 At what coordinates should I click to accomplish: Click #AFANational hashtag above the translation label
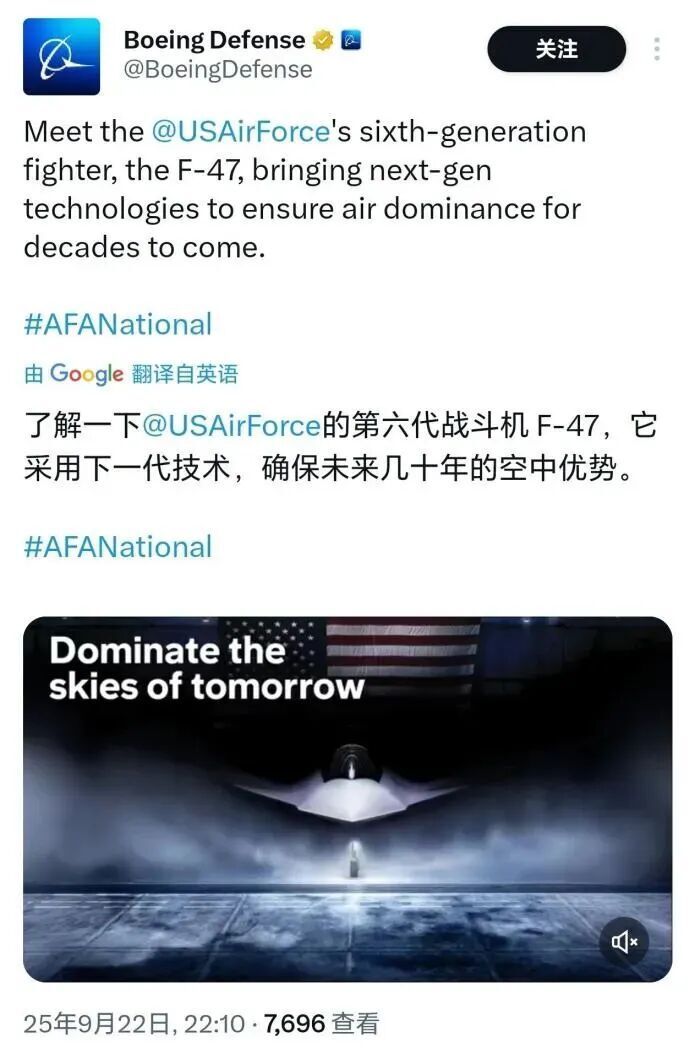(x=118, y=324)
